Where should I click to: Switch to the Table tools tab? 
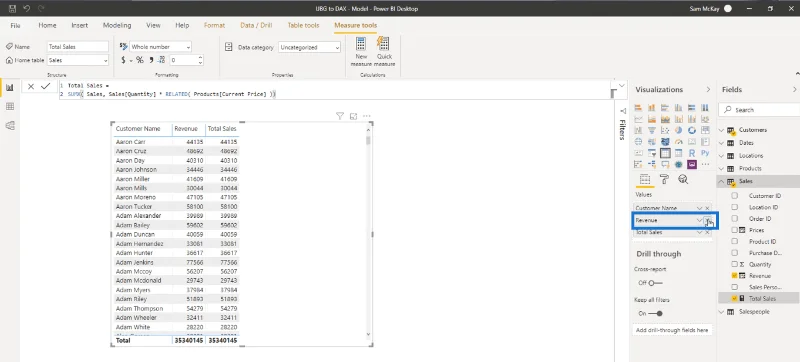(x=303, y=25)
